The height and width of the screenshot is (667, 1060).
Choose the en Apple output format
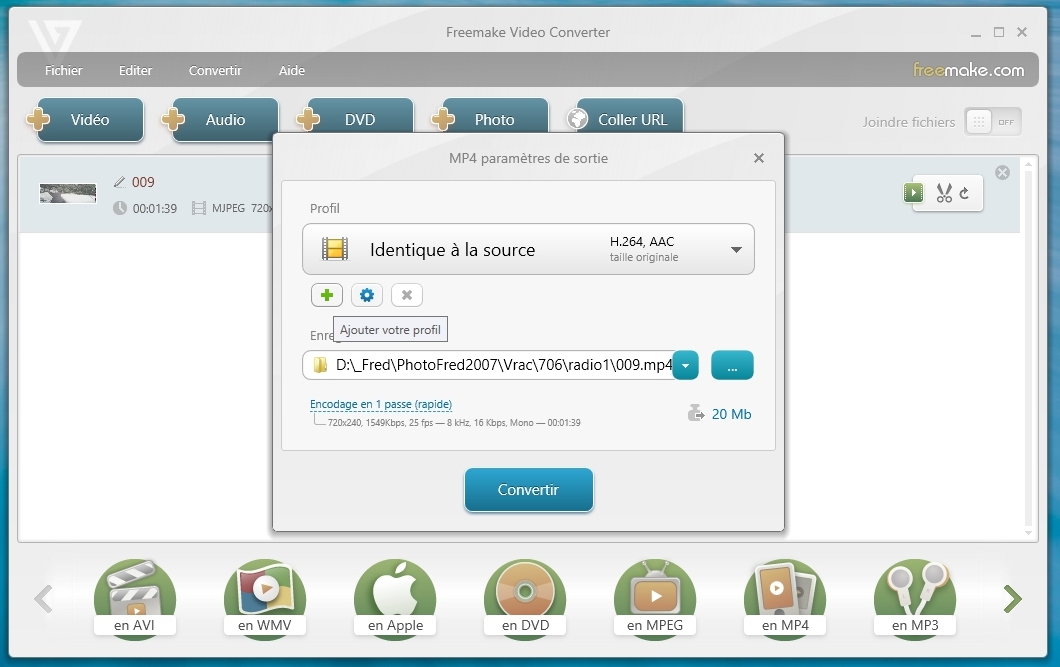point(395,599)
